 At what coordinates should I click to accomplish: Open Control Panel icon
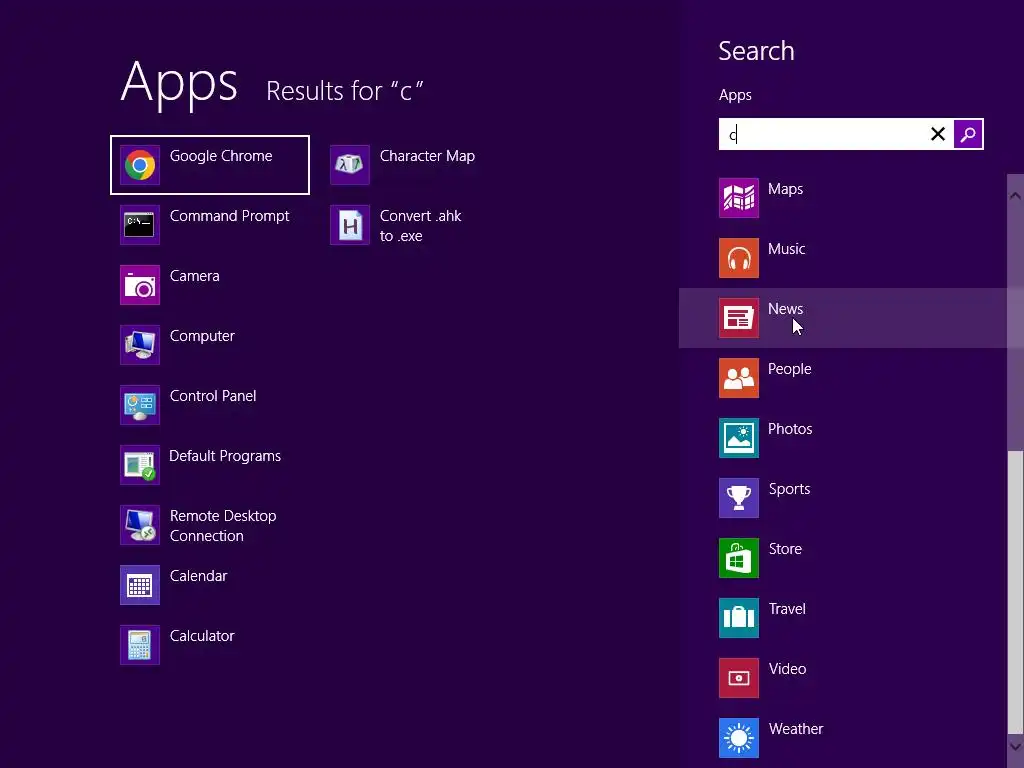click(140, 405)
